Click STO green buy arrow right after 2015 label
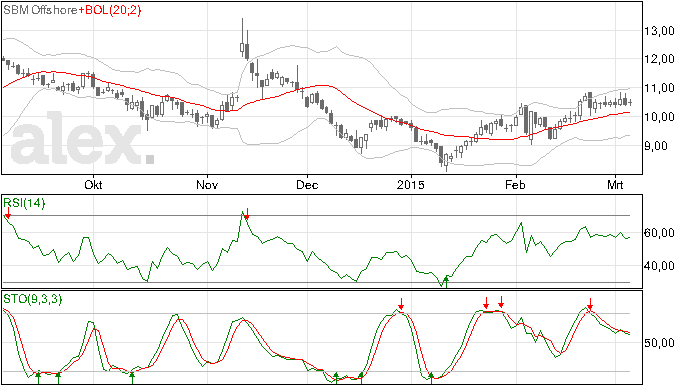Viewport: 690px width, 387px height. (431, 378)
